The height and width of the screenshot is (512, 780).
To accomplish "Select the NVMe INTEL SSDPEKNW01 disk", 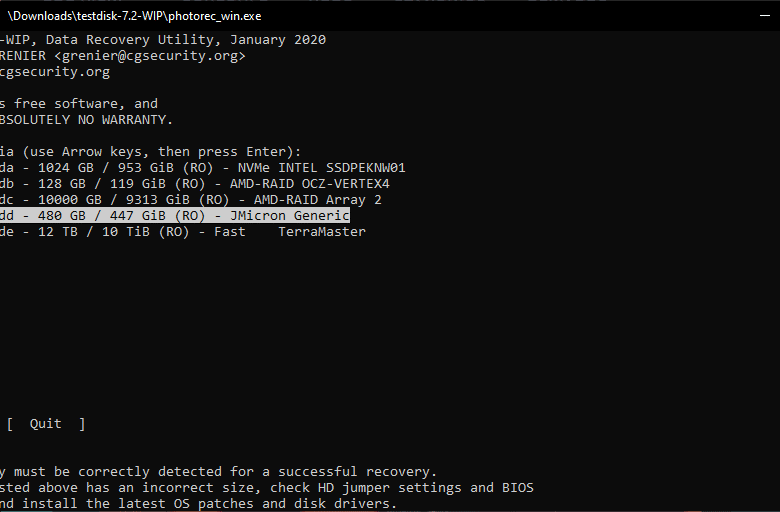I will [x=203, y=168].
